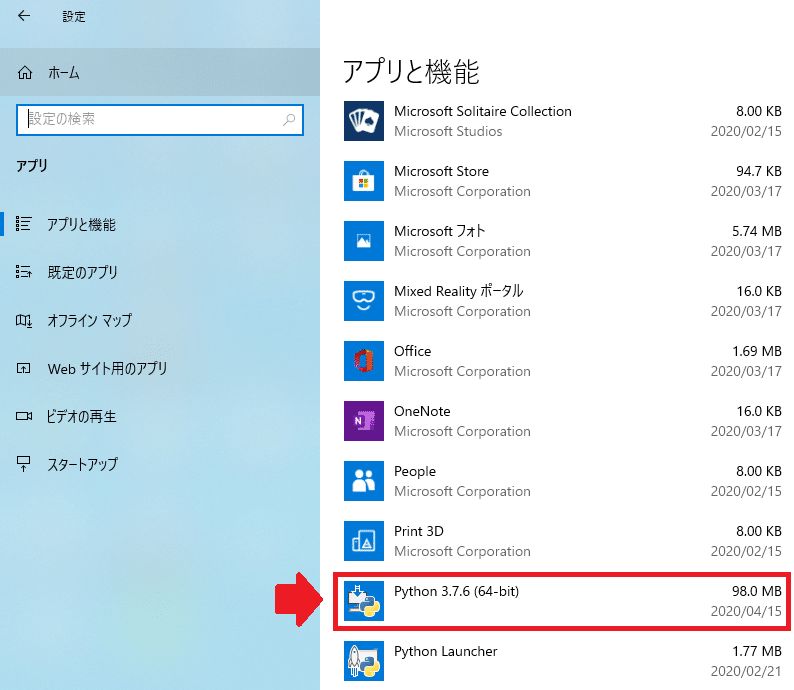Open ビデオの再生 settings
The width and height of the screenshot is (794, 690).
[160, 416]
